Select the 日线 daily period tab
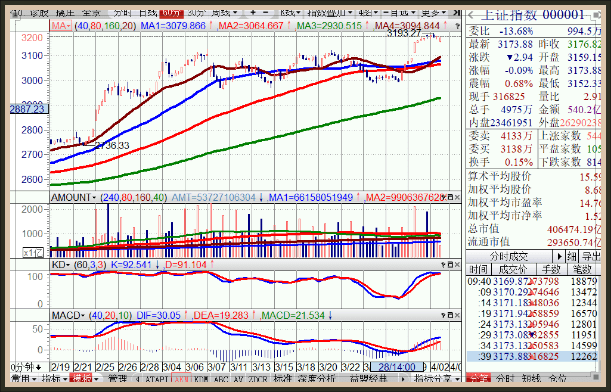The image size is (611, 392). pos(148,13)
